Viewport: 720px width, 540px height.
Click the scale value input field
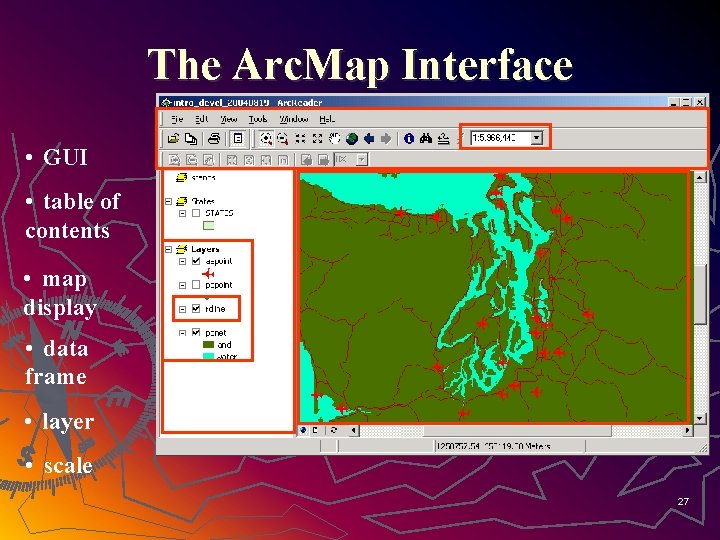pyautogui.click(x=500, y=137)
